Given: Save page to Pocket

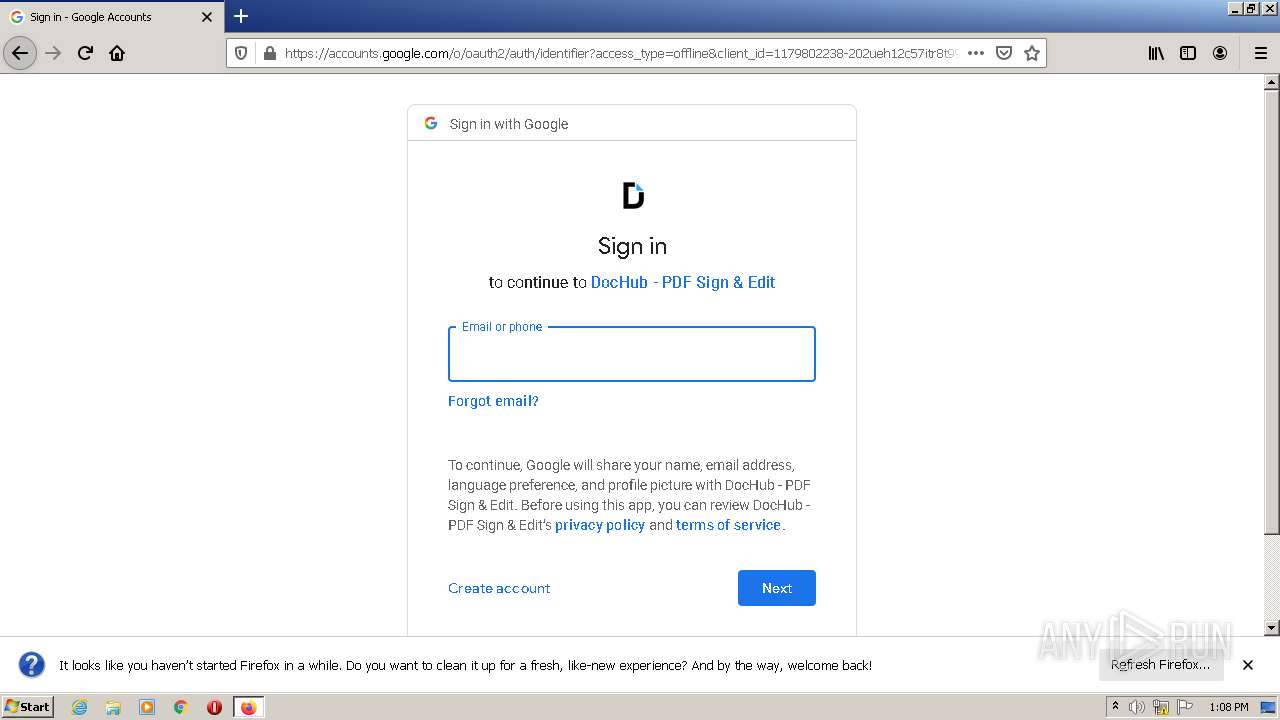Looking at the screenshot, I should [1004, 53].
